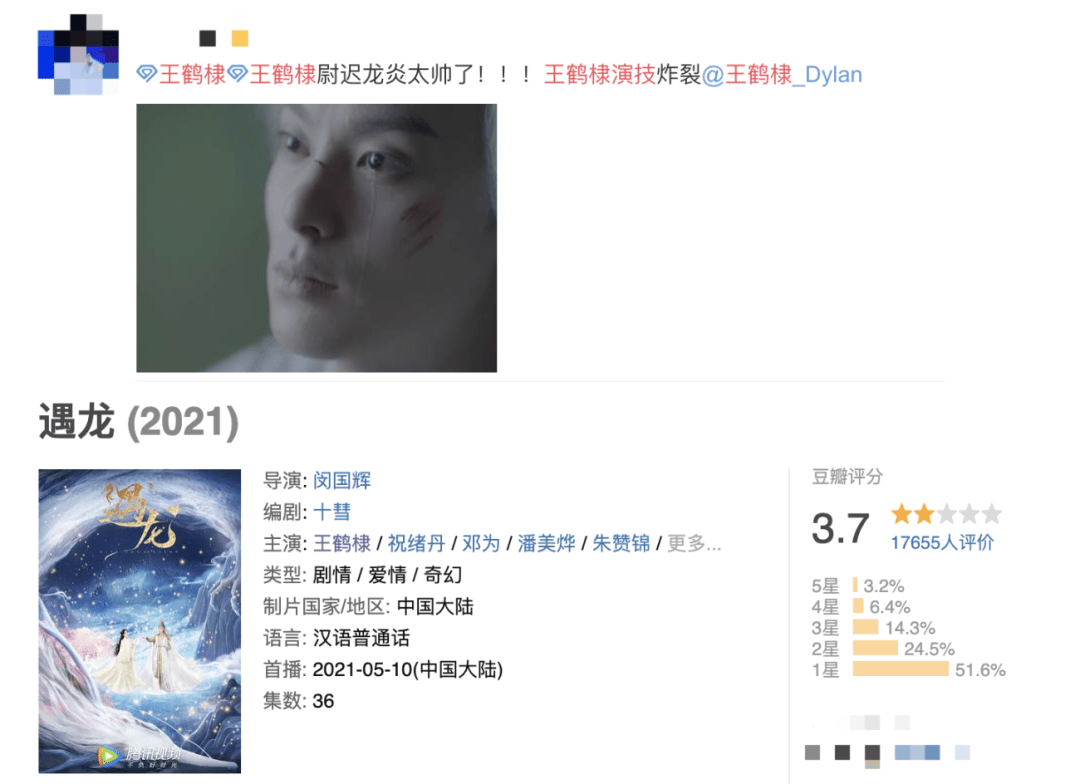Image resolution: width=1080 pixels, height=784 pixels.
Task: Open director 闵国辉 page
Action: point(342,480)
